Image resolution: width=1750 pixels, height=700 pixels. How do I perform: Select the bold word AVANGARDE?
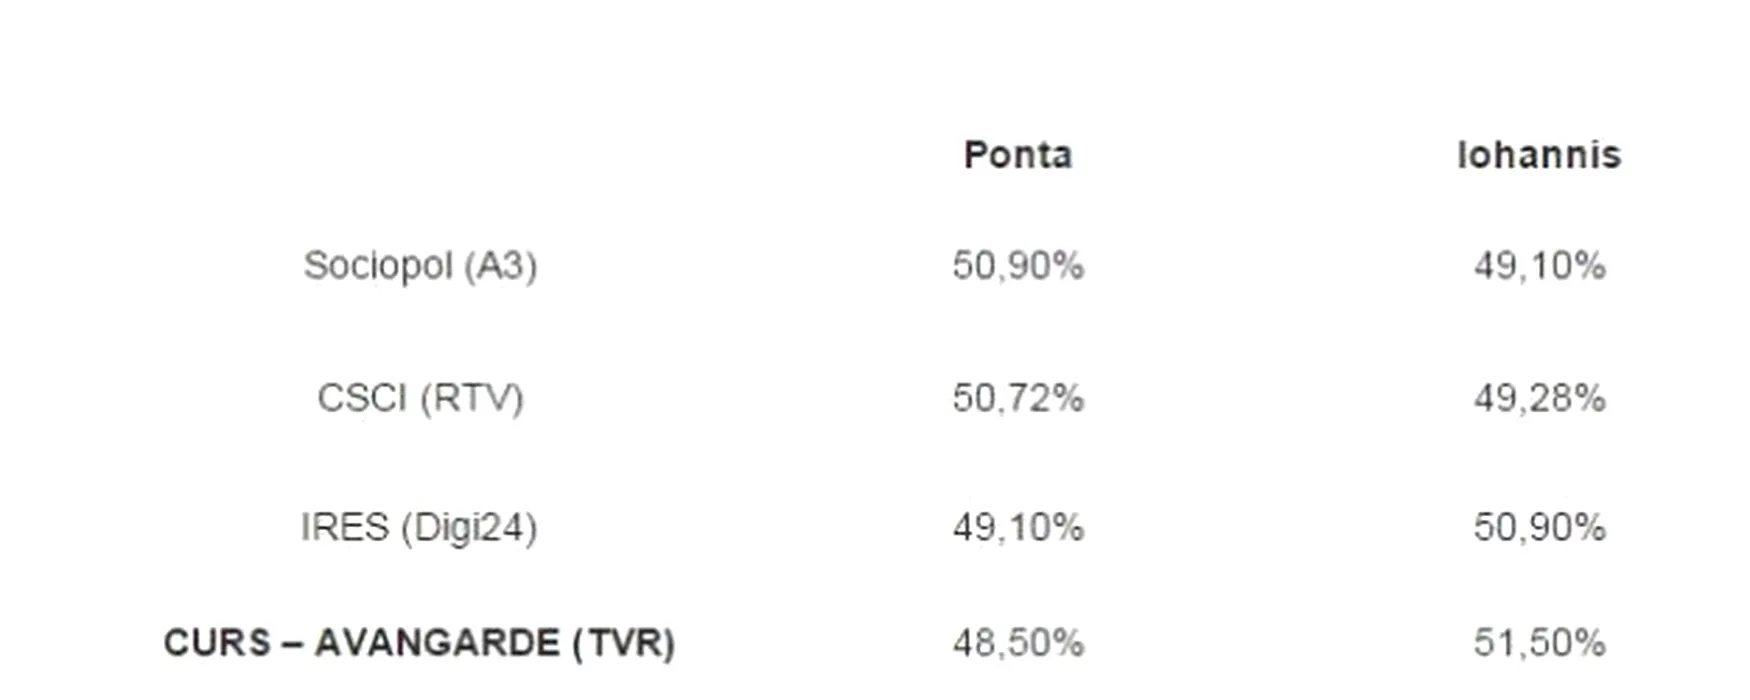coord(437,643)
